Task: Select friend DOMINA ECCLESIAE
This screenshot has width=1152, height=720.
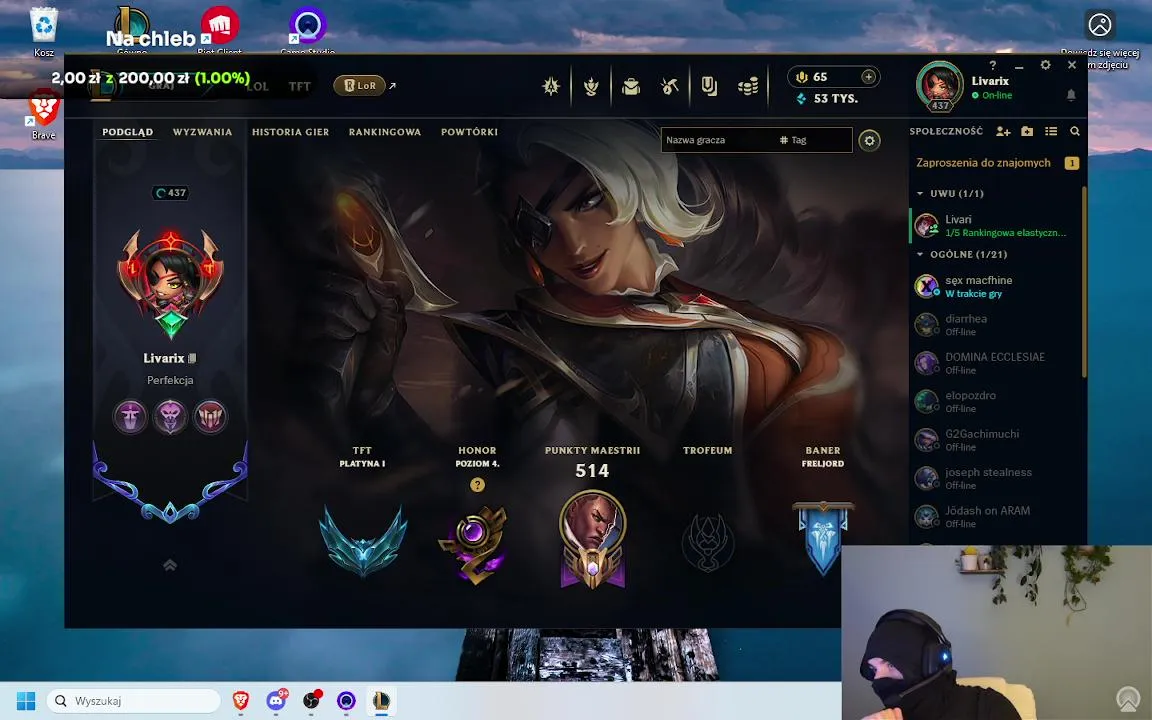Action: tap(996, 363)
